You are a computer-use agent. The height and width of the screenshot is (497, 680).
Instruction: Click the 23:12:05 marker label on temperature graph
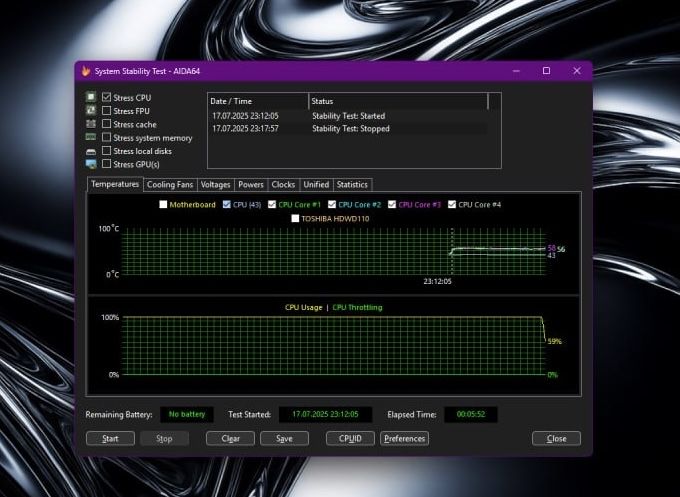click(437, 281)
